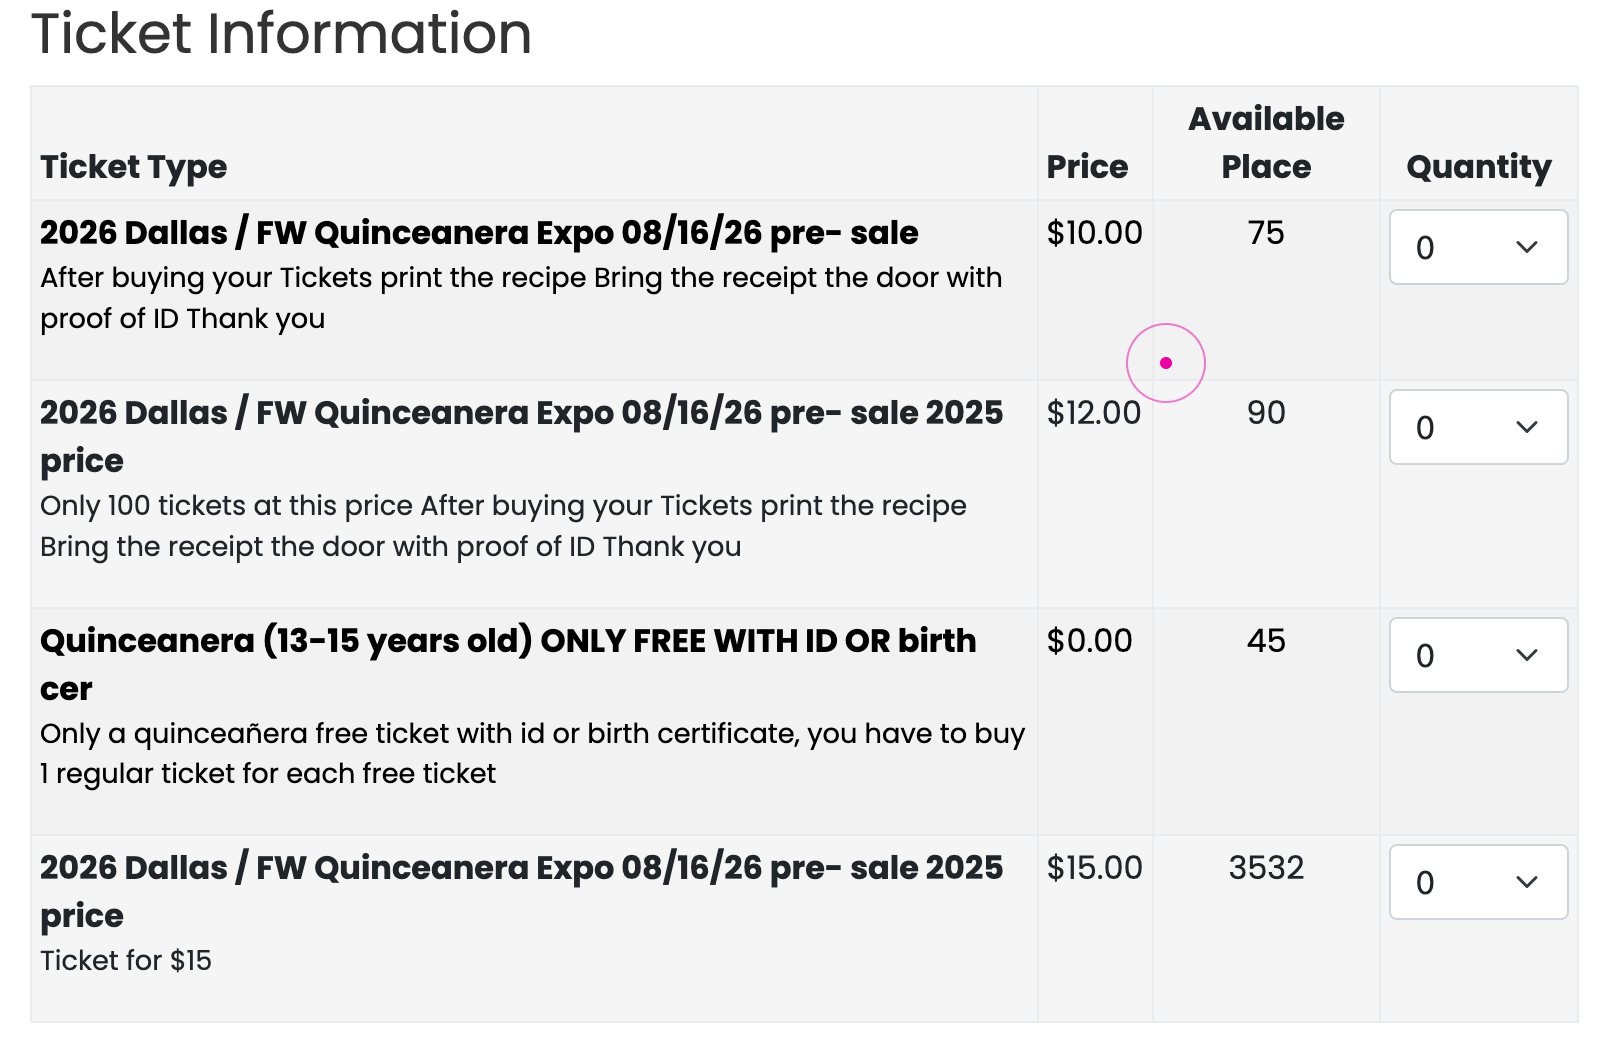Click the chevron arrow beside the $12.00 ticket quantity
Image resolution: width=1616 pixels, height=1054 pixels.
[1527, 427]
